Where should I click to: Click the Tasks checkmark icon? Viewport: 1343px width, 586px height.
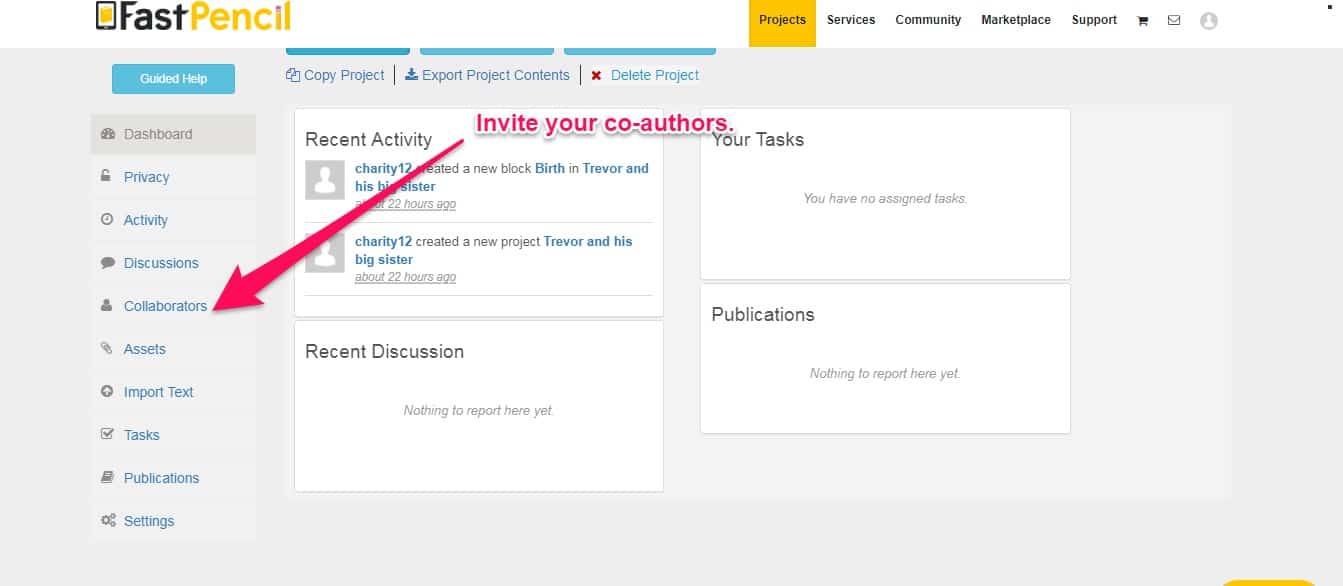[107, 435]
